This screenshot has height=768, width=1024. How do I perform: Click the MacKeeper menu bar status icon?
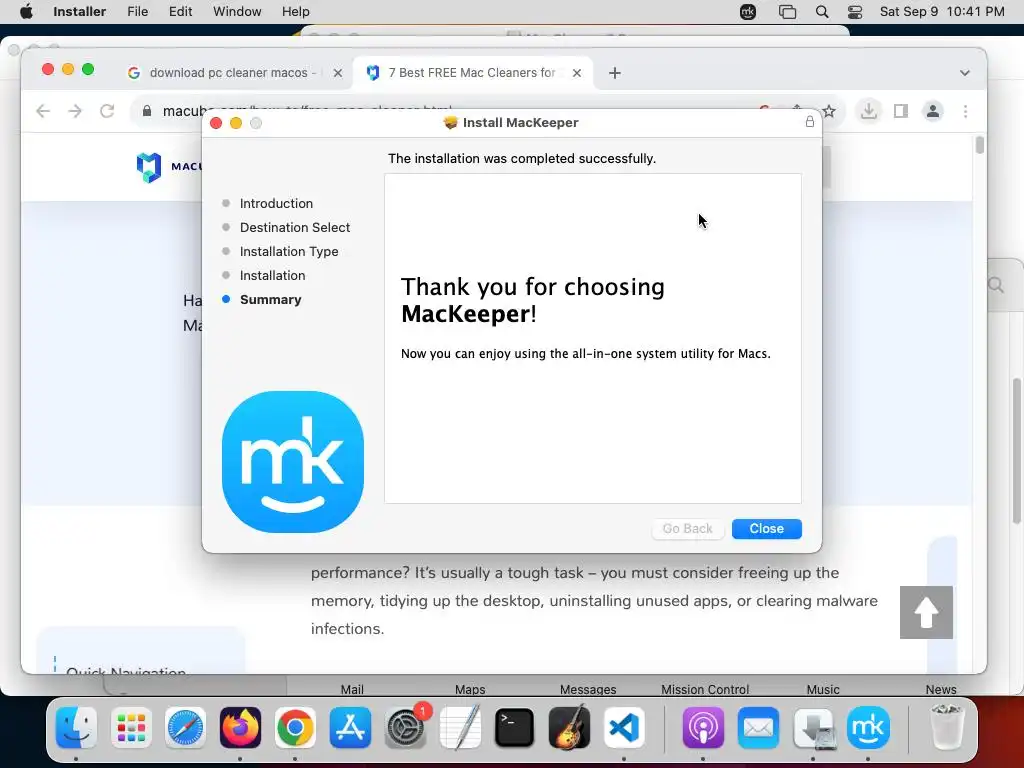748,12
